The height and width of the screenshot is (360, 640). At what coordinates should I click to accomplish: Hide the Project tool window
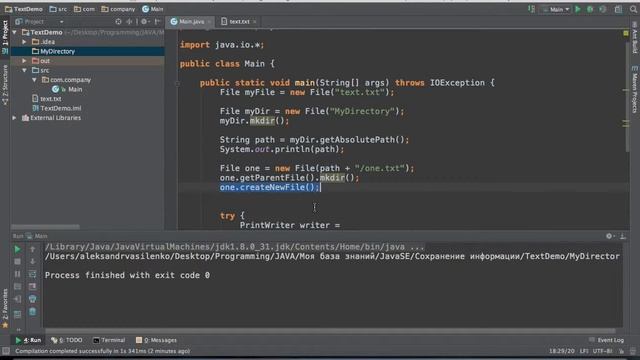(x=158, y=22)
